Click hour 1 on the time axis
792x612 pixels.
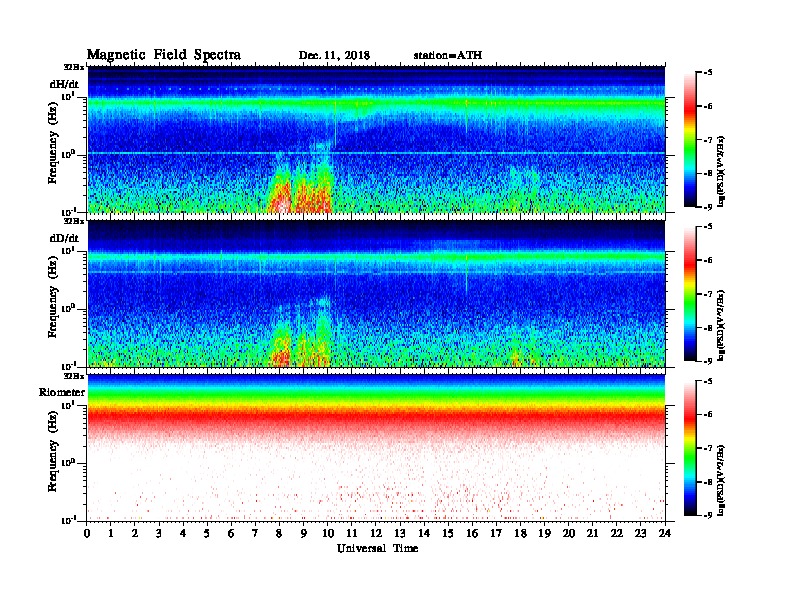tap(111, 534)
